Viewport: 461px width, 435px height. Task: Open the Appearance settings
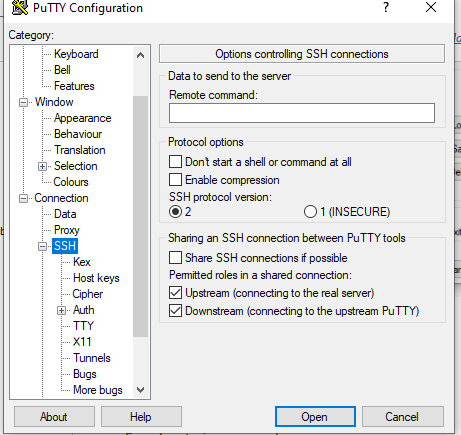tap(82, 118)
